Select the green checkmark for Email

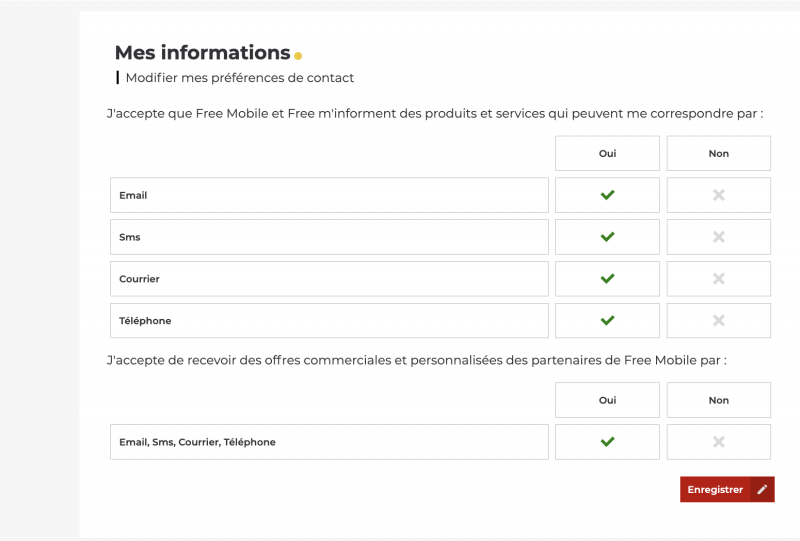pos(607,195)
